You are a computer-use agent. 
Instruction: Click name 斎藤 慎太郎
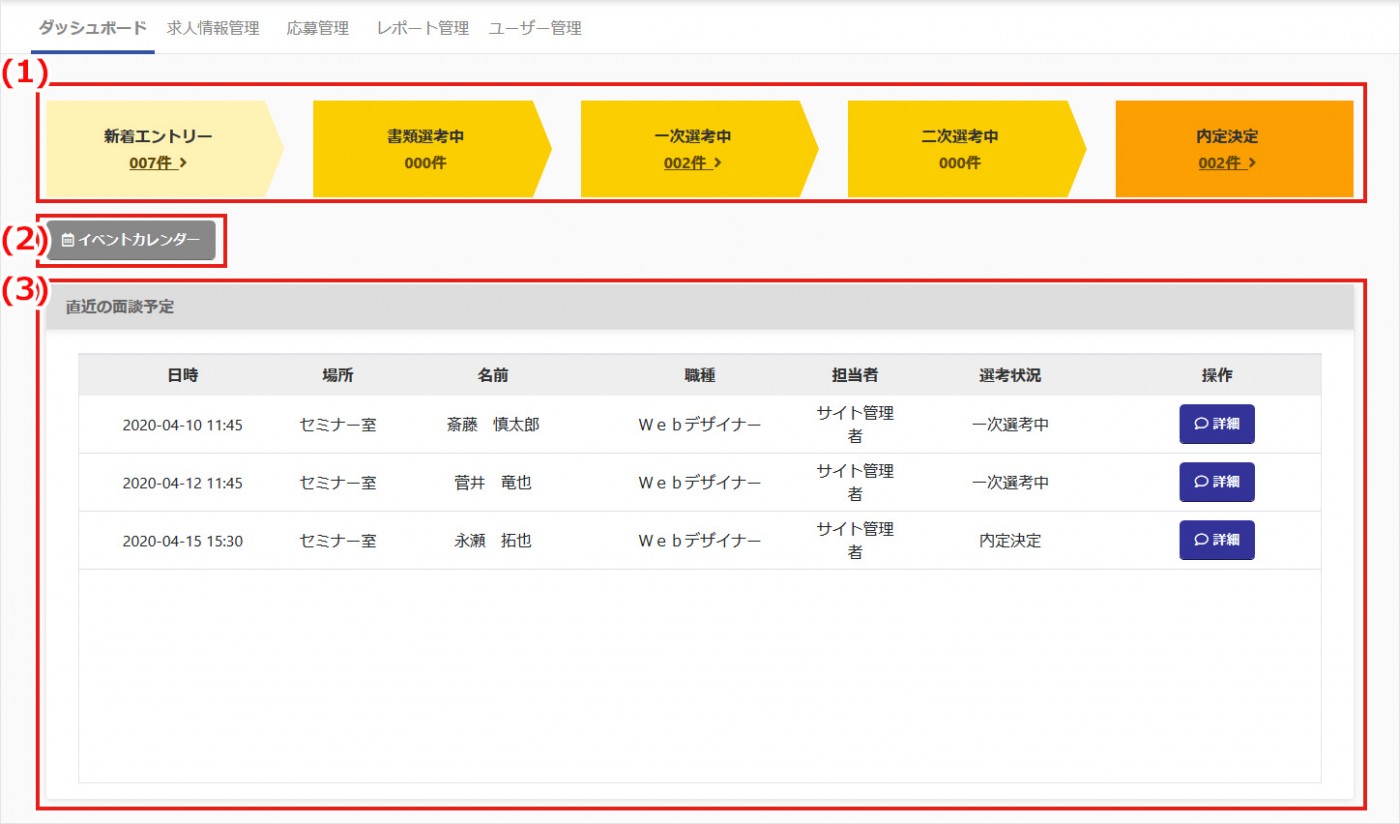pos(492,425)
